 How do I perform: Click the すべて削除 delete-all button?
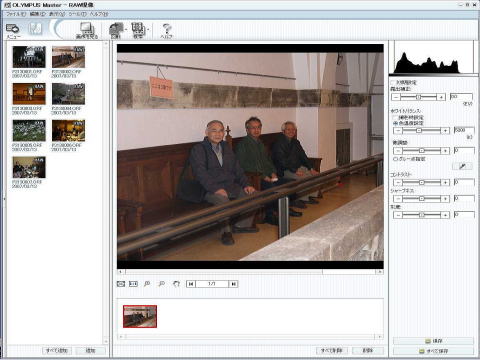(331, 350)
